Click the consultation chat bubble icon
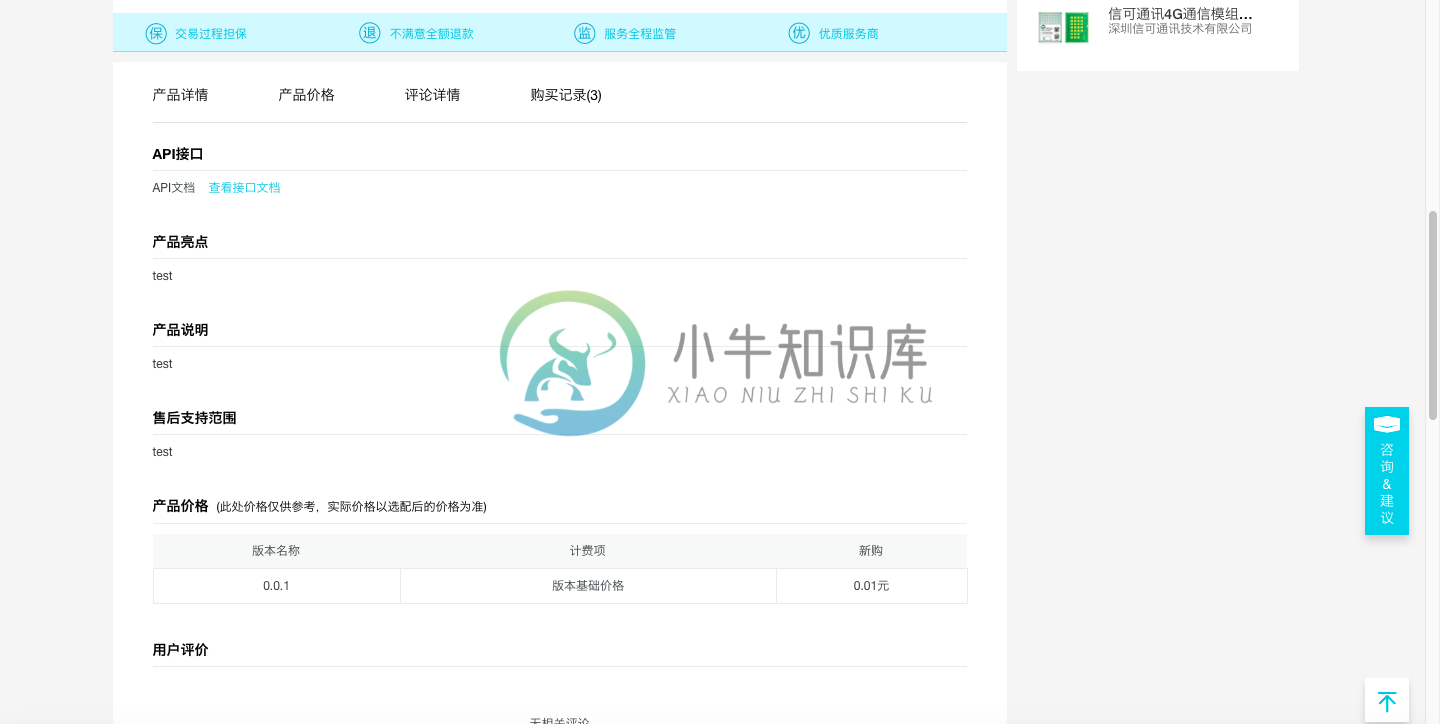The image size is (1440, 724). pyautogui.click(x=1387, y=424)
